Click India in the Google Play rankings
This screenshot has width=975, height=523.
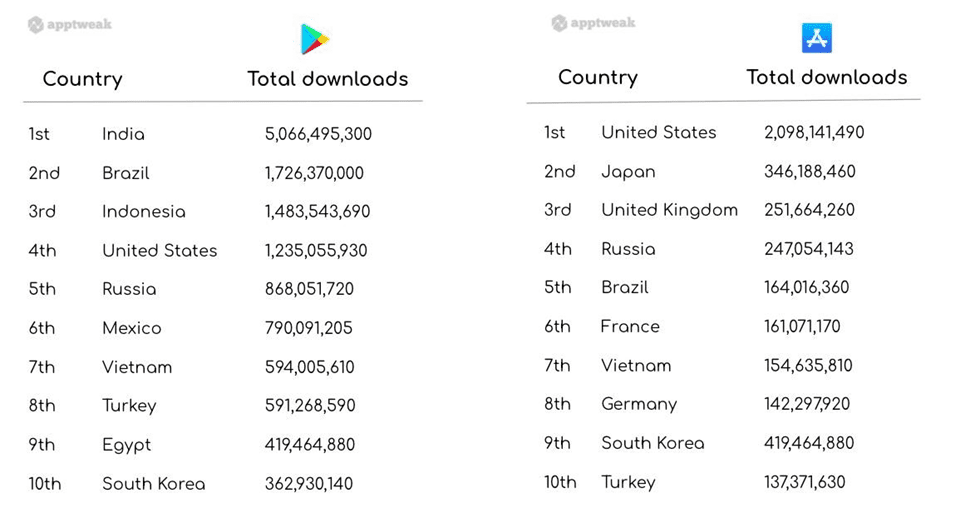click(x=123, y=134)
